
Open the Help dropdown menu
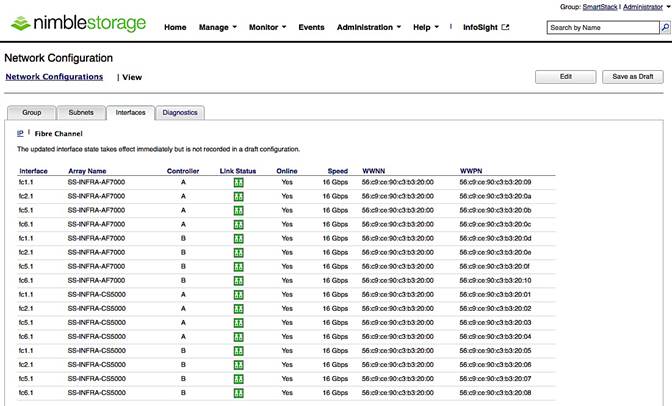coord(426,27)
